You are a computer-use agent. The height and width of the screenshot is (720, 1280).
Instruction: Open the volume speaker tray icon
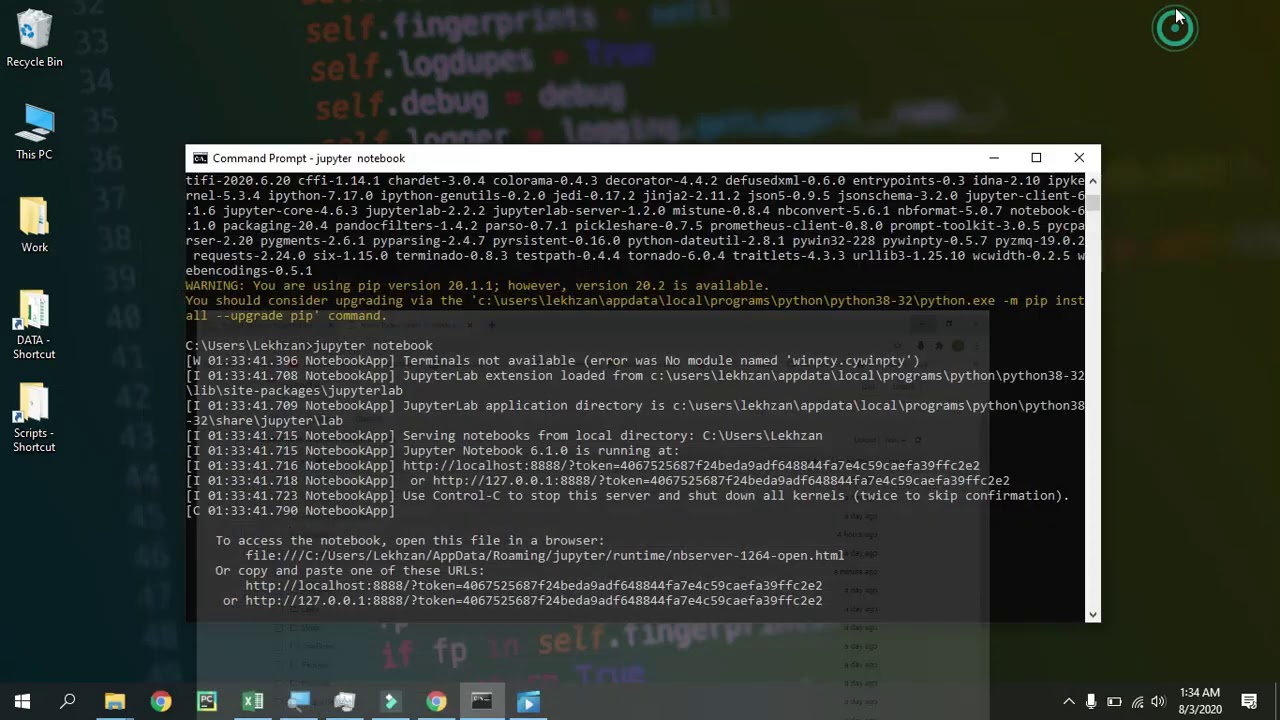coord(1158,702)
